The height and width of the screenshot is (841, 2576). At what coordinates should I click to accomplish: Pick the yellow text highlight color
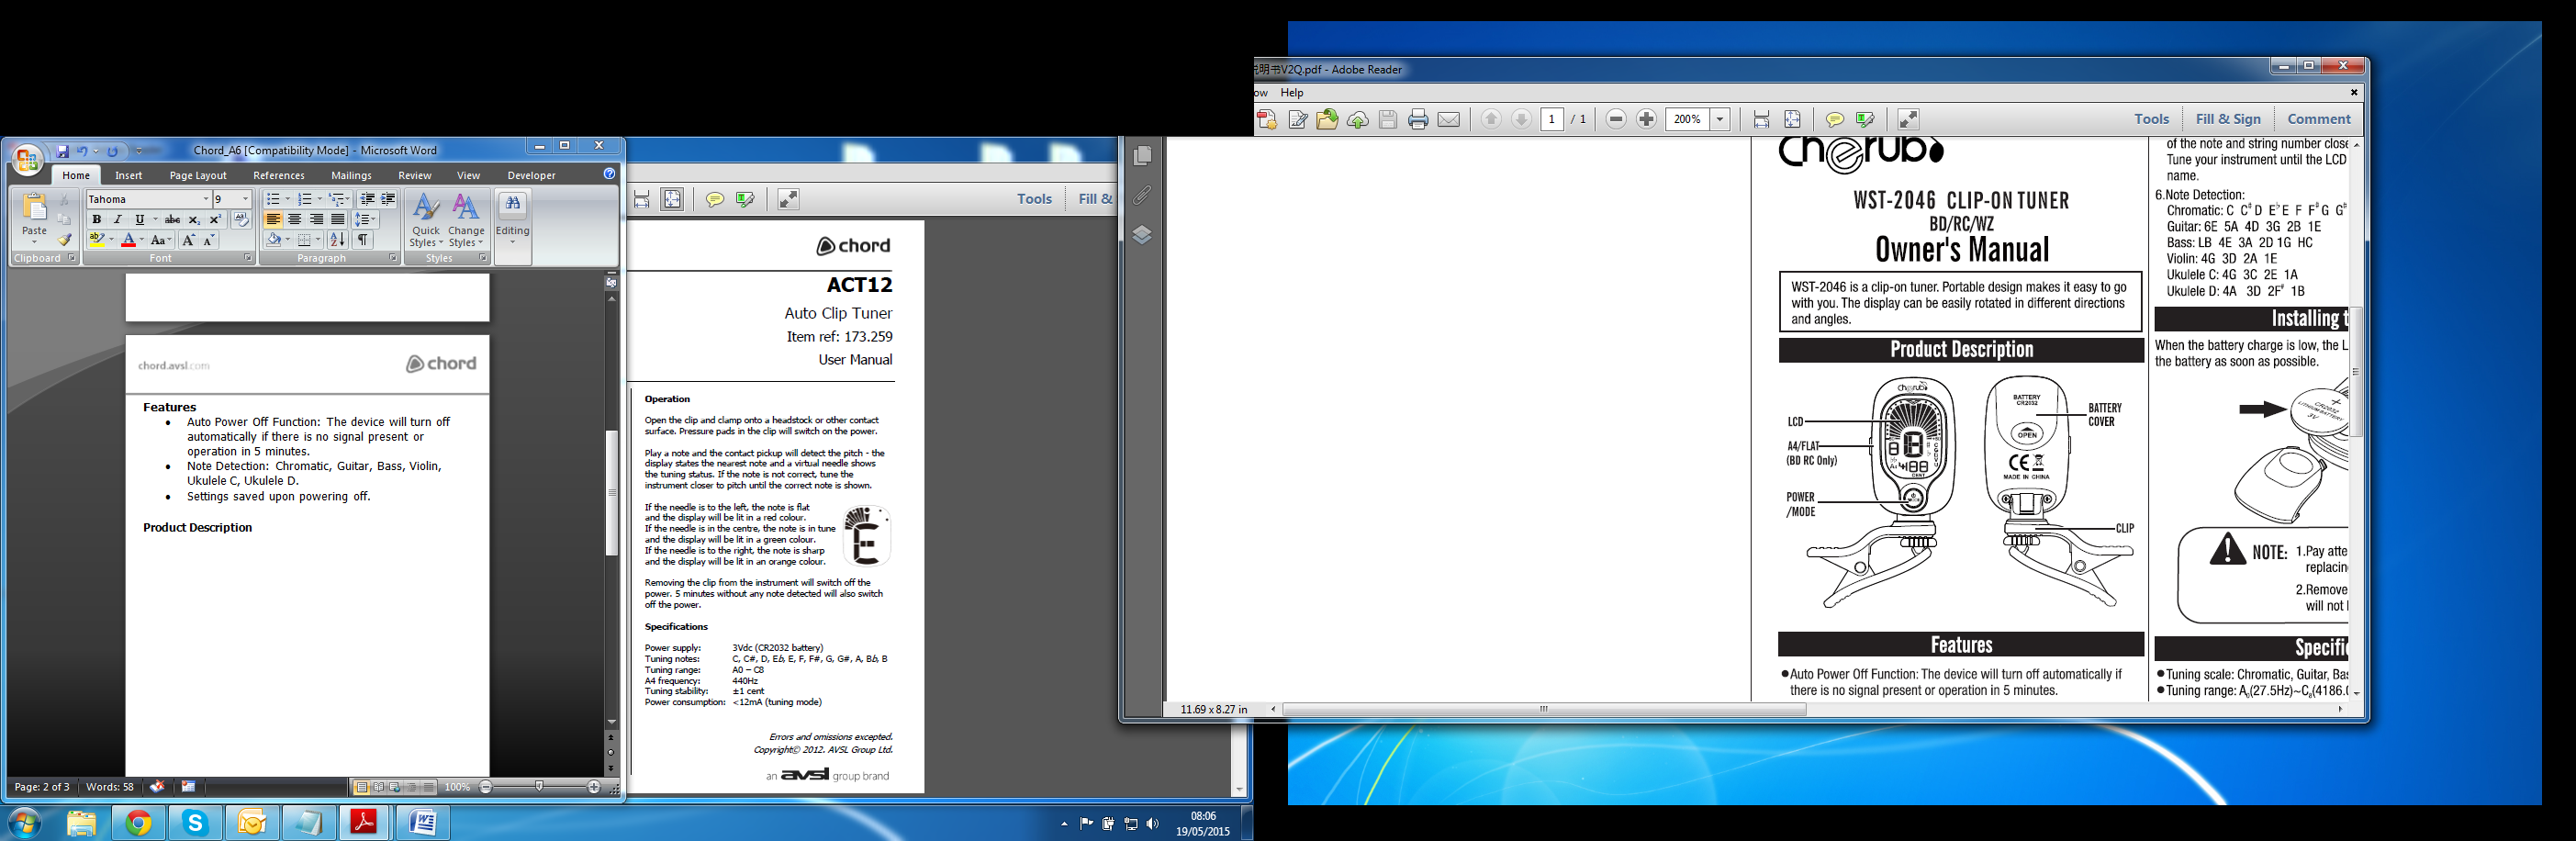point(97,240)
